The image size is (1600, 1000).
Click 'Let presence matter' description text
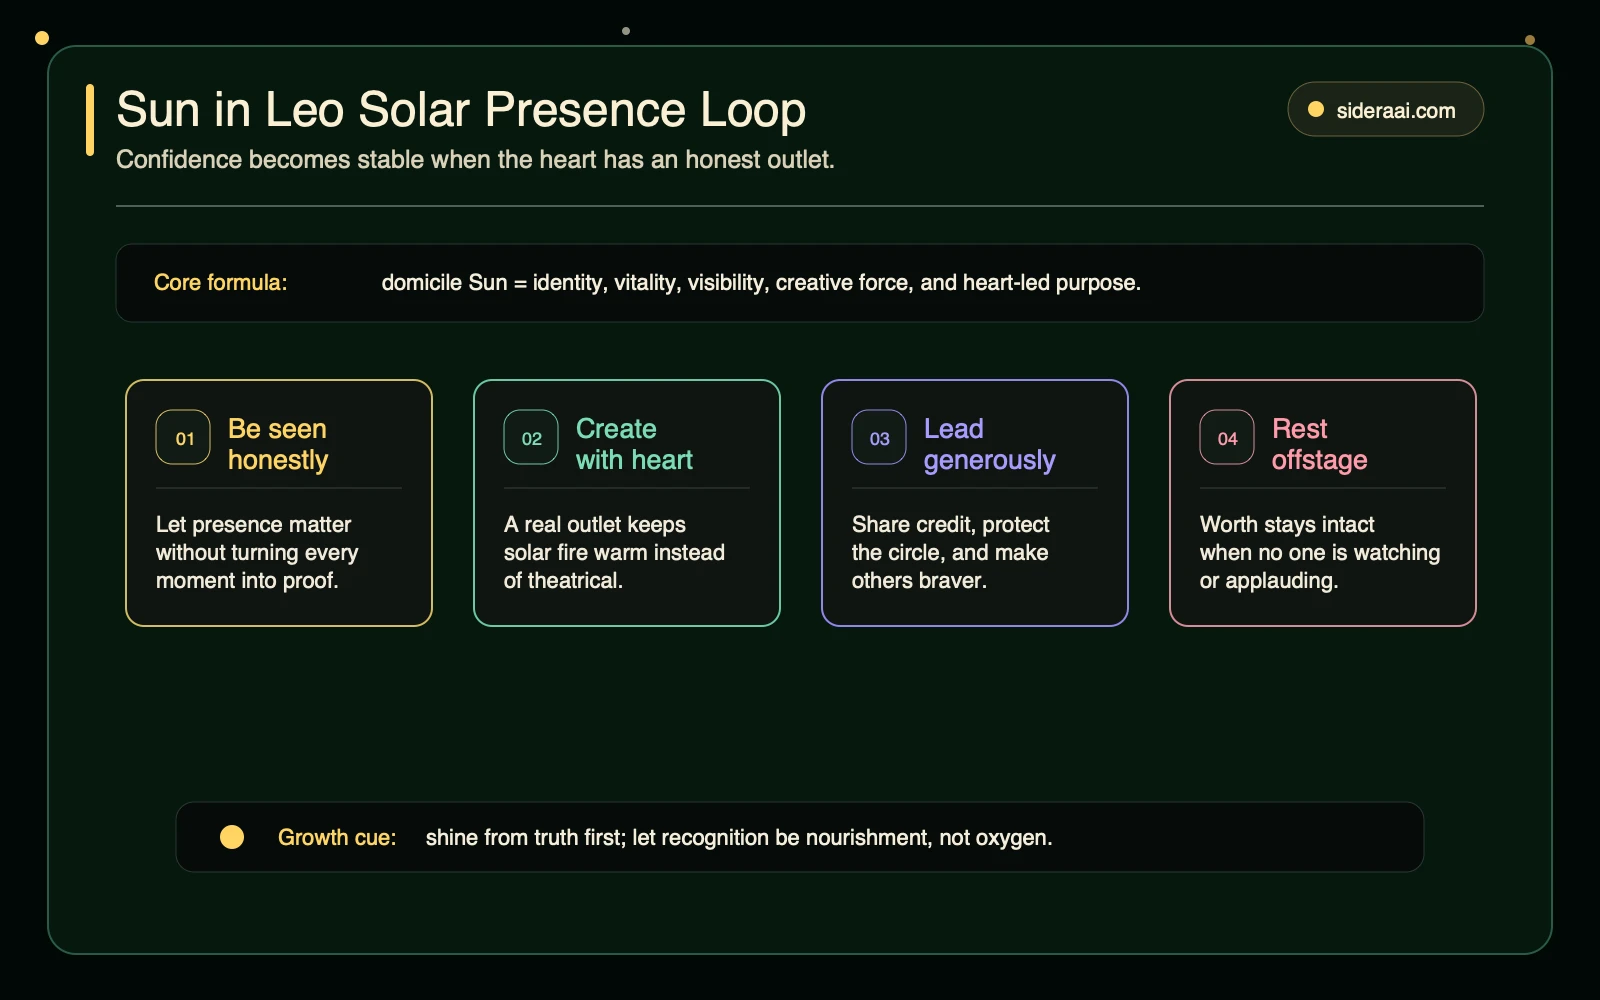(x=257, y=552)
